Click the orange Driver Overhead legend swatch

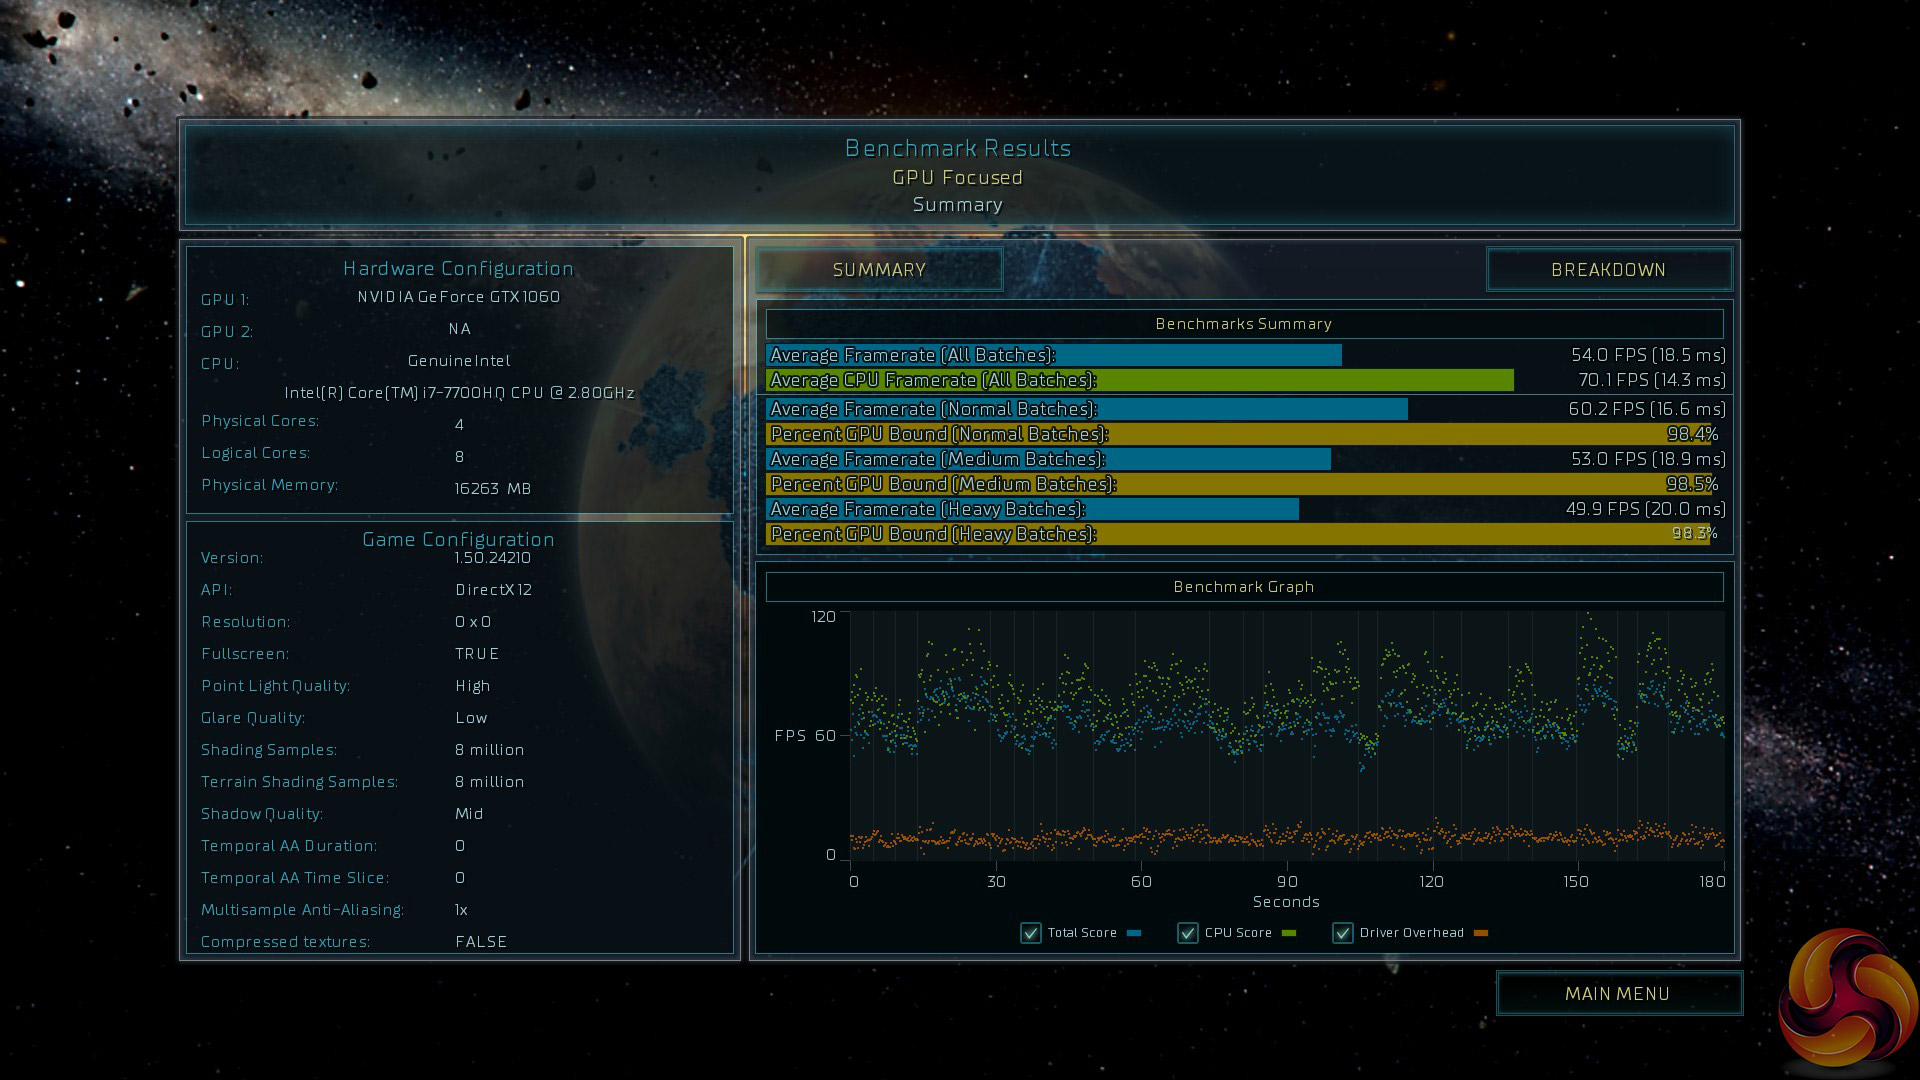point(1481,933)
